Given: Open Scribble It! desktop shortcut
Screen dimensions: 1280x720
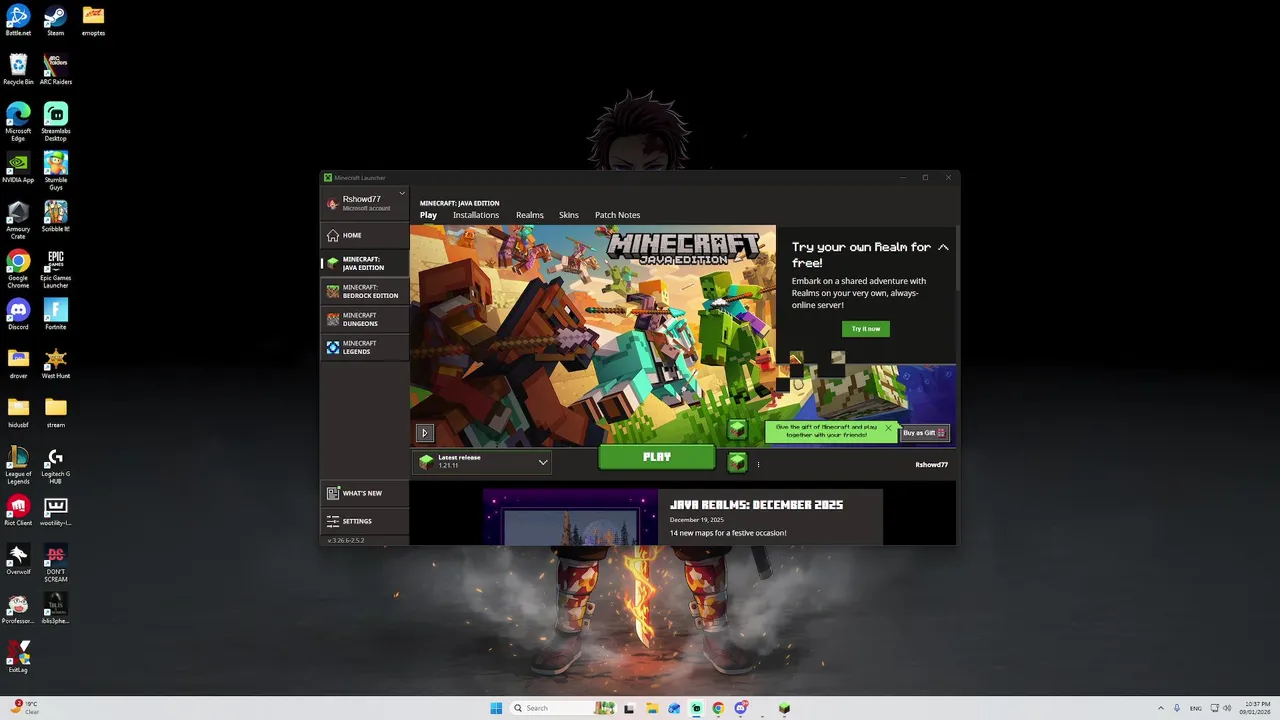Looking at the screenshot, I should coord(56,217).
